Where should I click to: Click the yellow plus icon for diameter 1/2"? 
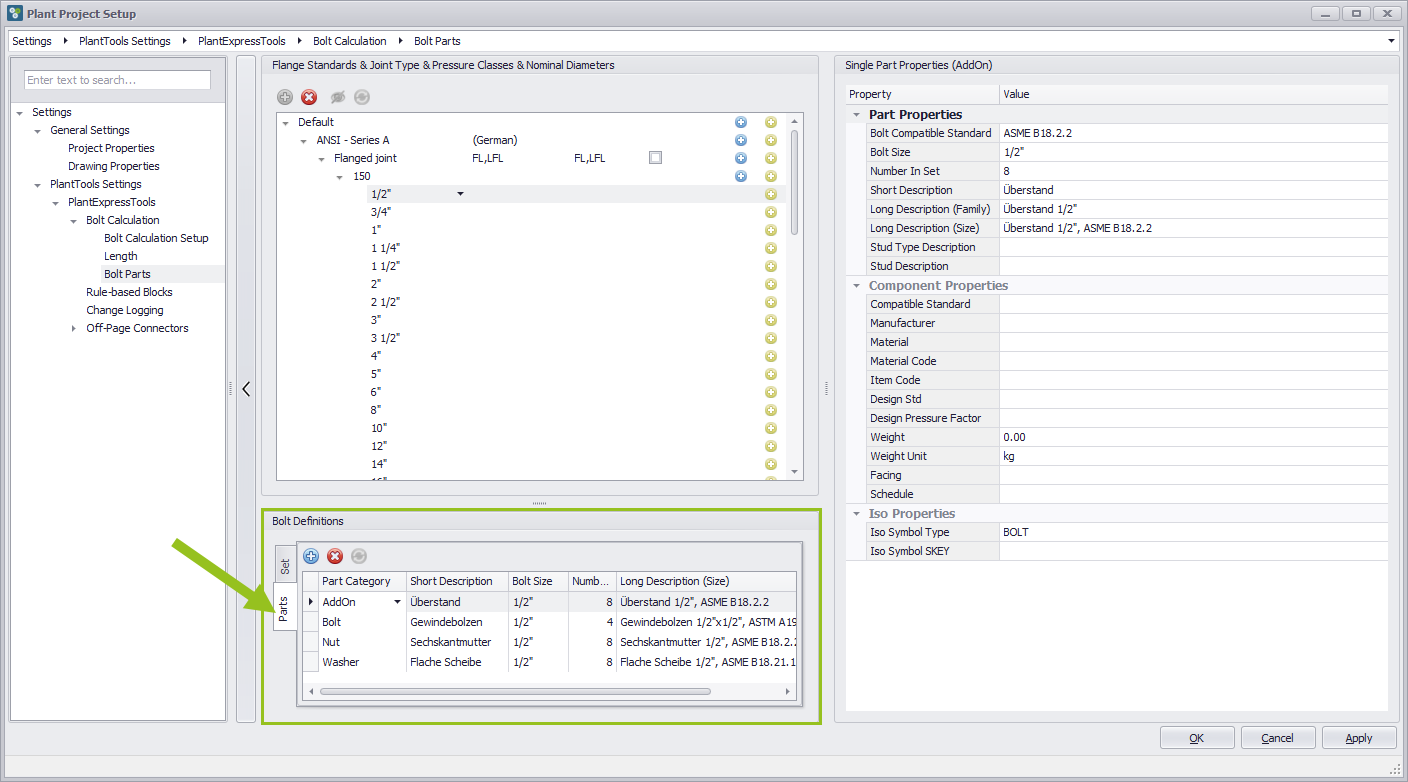771,194
